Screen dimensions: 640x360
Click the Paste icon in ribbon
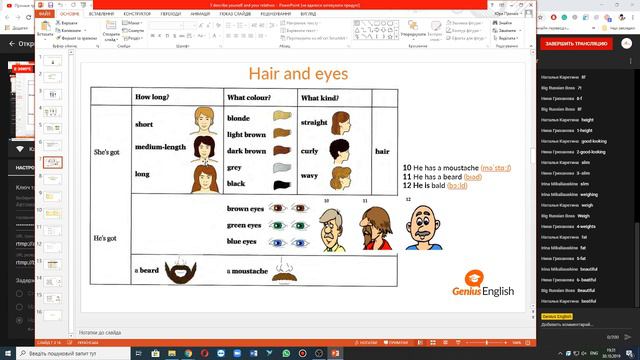[x=45, y=27]
